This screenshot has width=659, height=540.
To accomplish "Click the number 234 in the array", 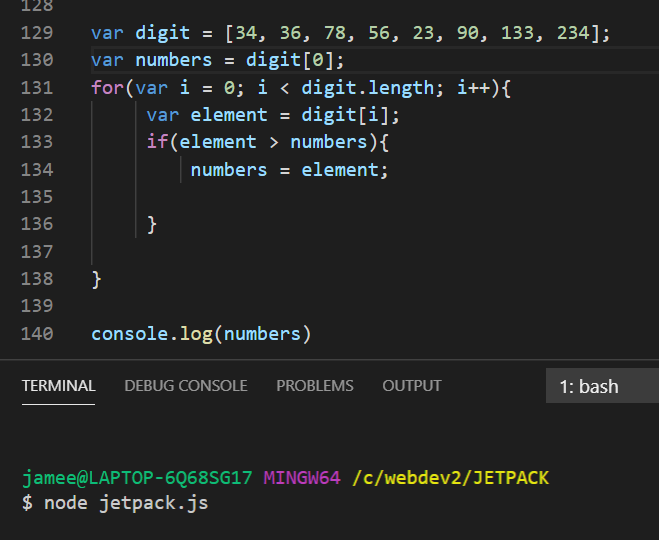I will point(574,33).
